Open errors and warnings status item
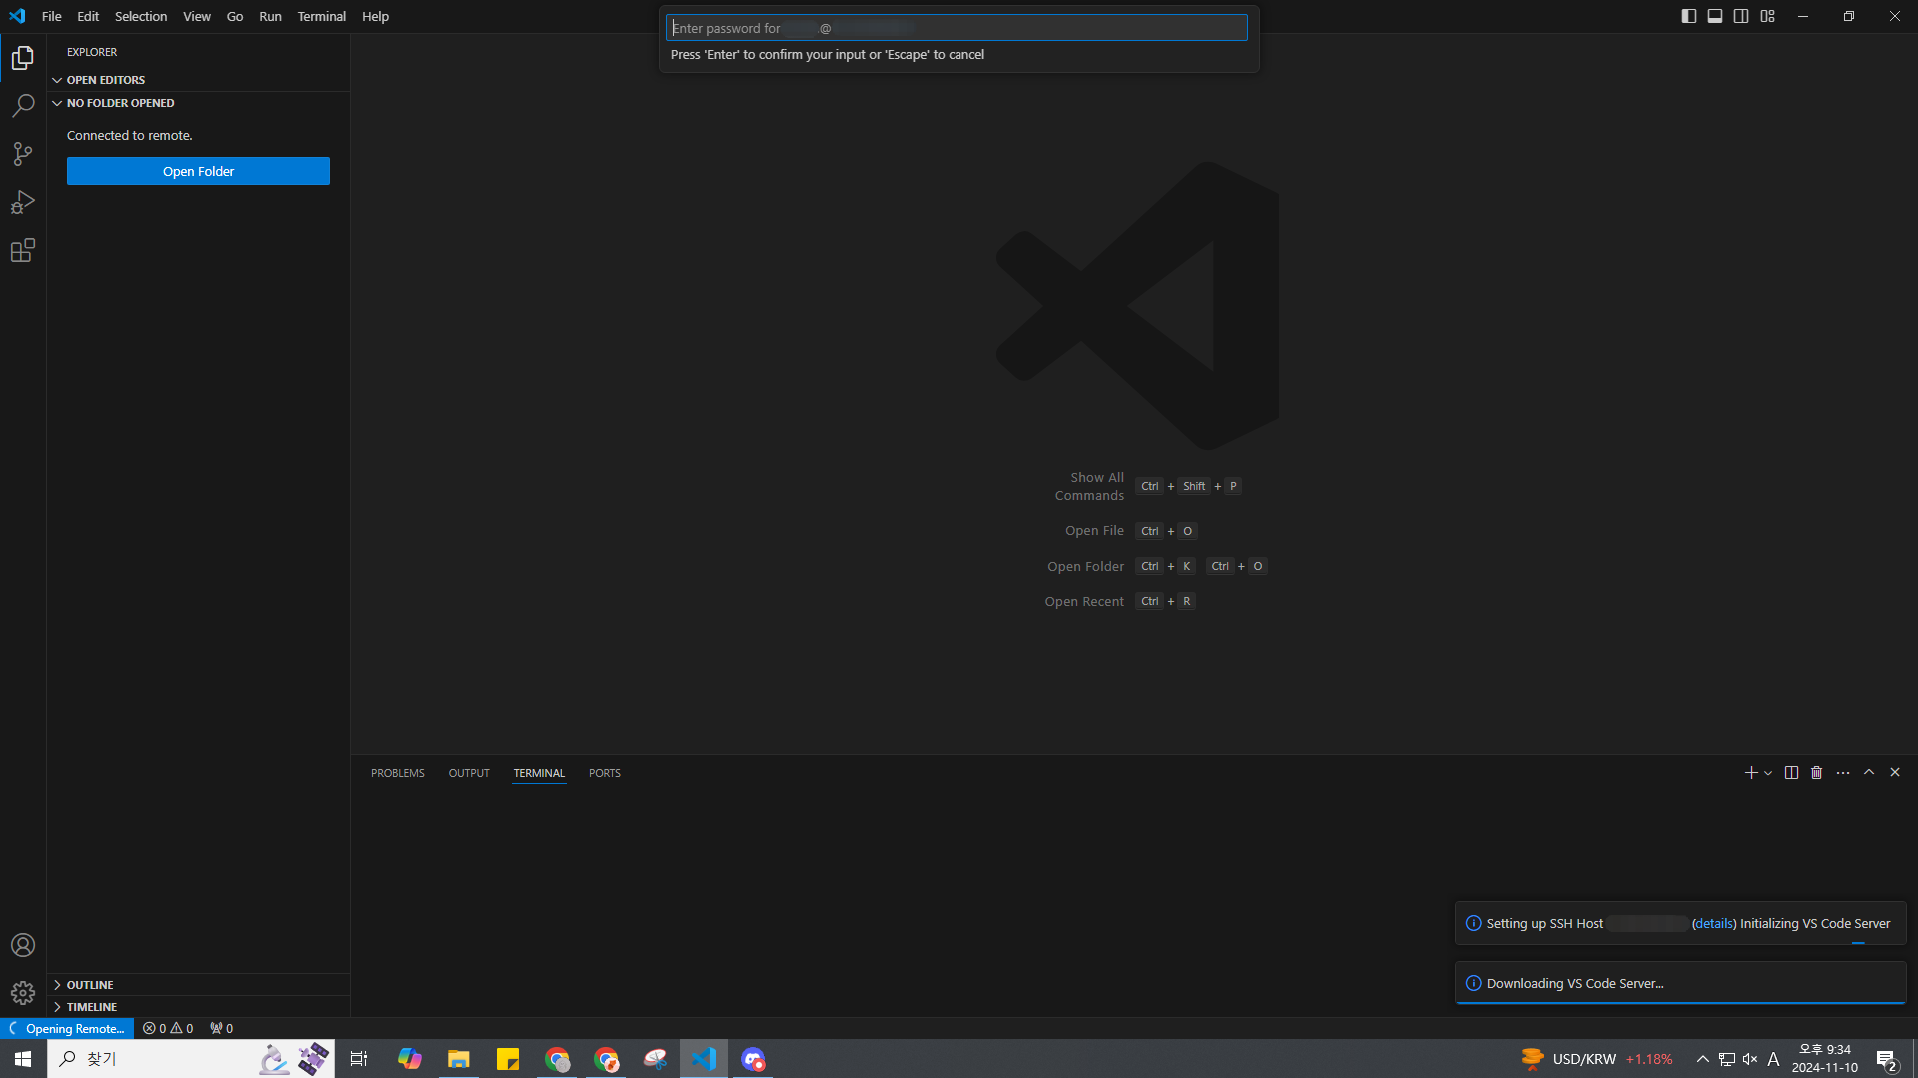This screenshot has height=1078, width=1918. click(168, 1028)
